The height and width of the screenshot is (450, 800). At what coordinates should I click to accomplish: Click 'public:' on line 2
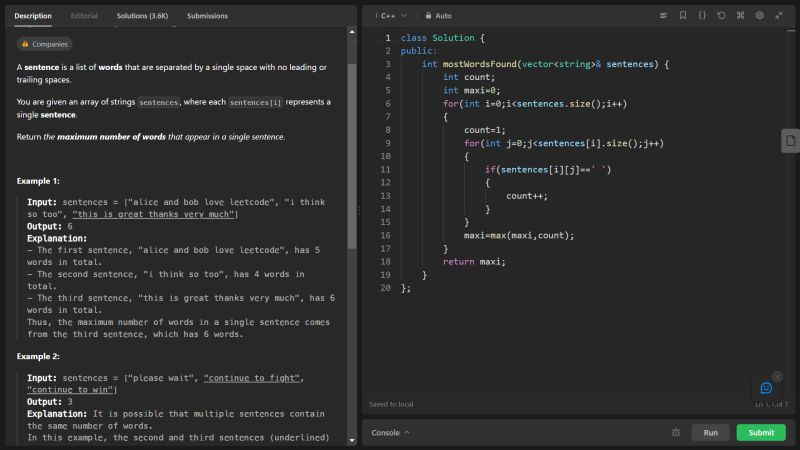pyautogui.click(x=418, y=51)
